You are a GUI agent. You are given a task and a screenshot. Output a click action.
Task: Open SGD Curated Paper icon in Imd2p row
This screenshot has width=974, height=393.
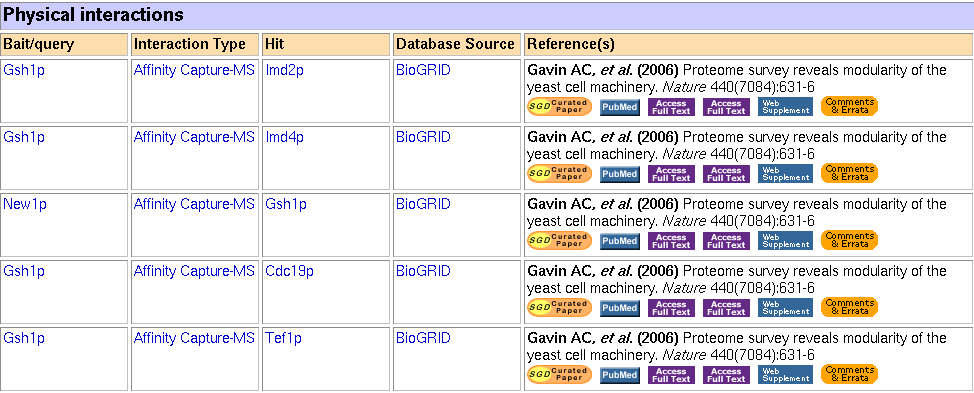click(x=559, y=106)
